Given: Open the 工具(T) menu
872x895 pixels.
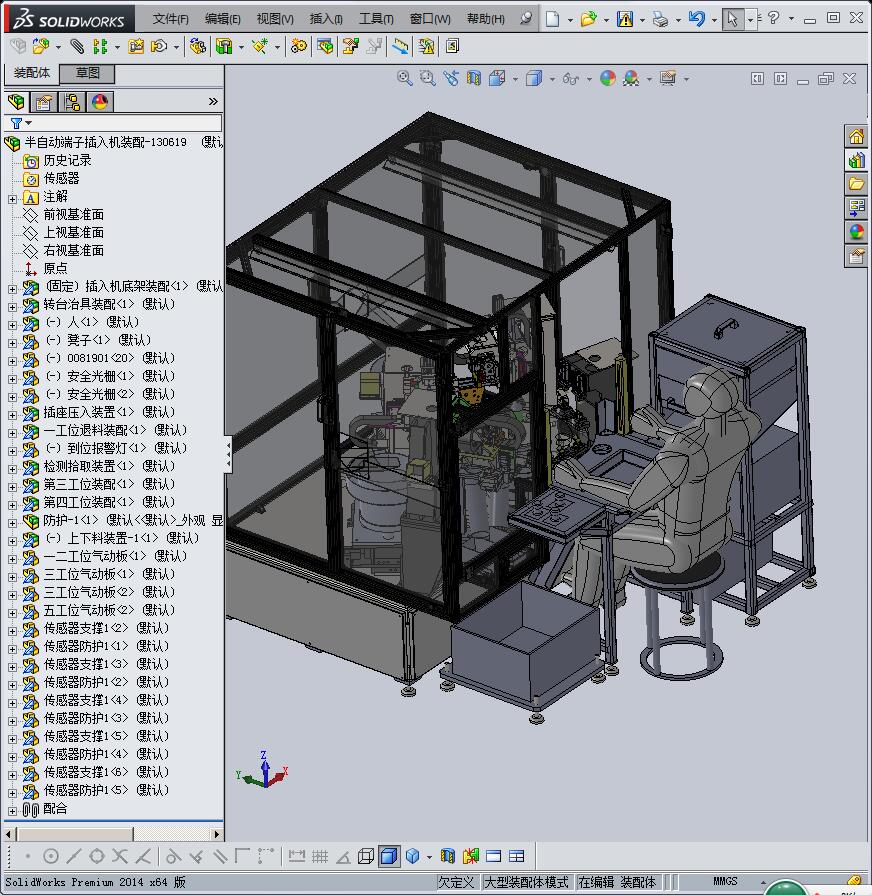Looking at the screenshot, I should pos(376,19).
